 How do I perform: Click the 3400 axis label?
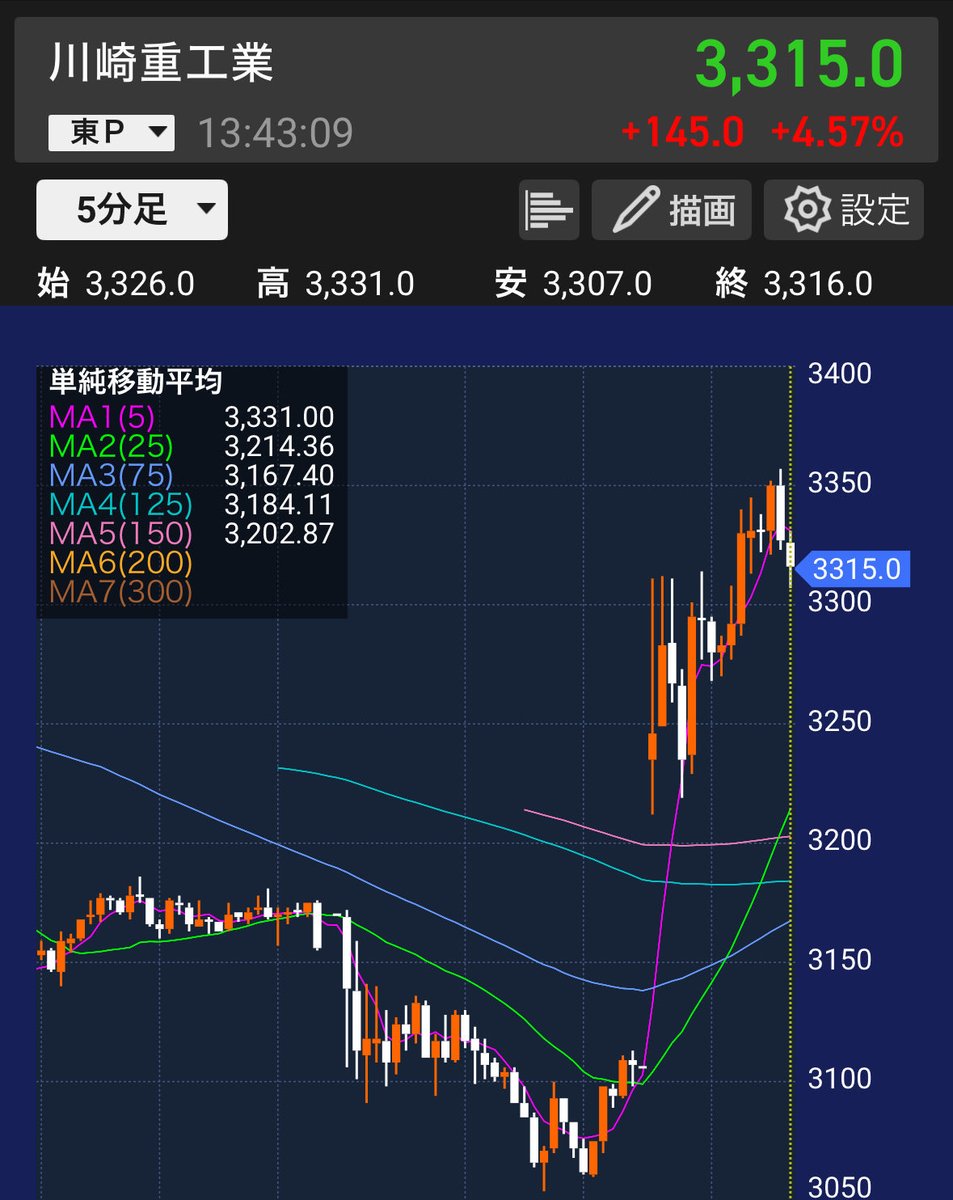coord(840,375)
